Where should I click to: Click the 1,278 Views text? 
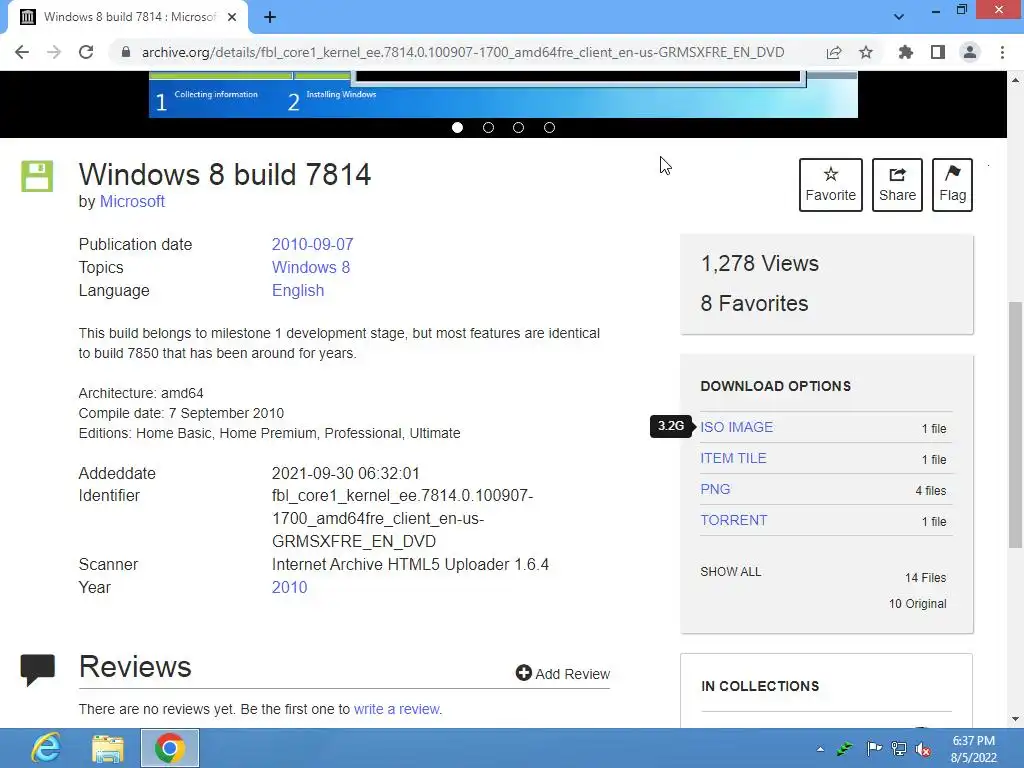pos(760,263)
